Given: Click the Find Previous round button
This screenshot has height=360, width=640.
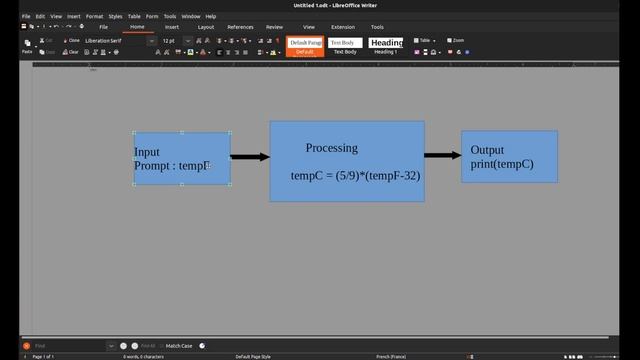Looking at the screenshot, I should click(123, 346).
